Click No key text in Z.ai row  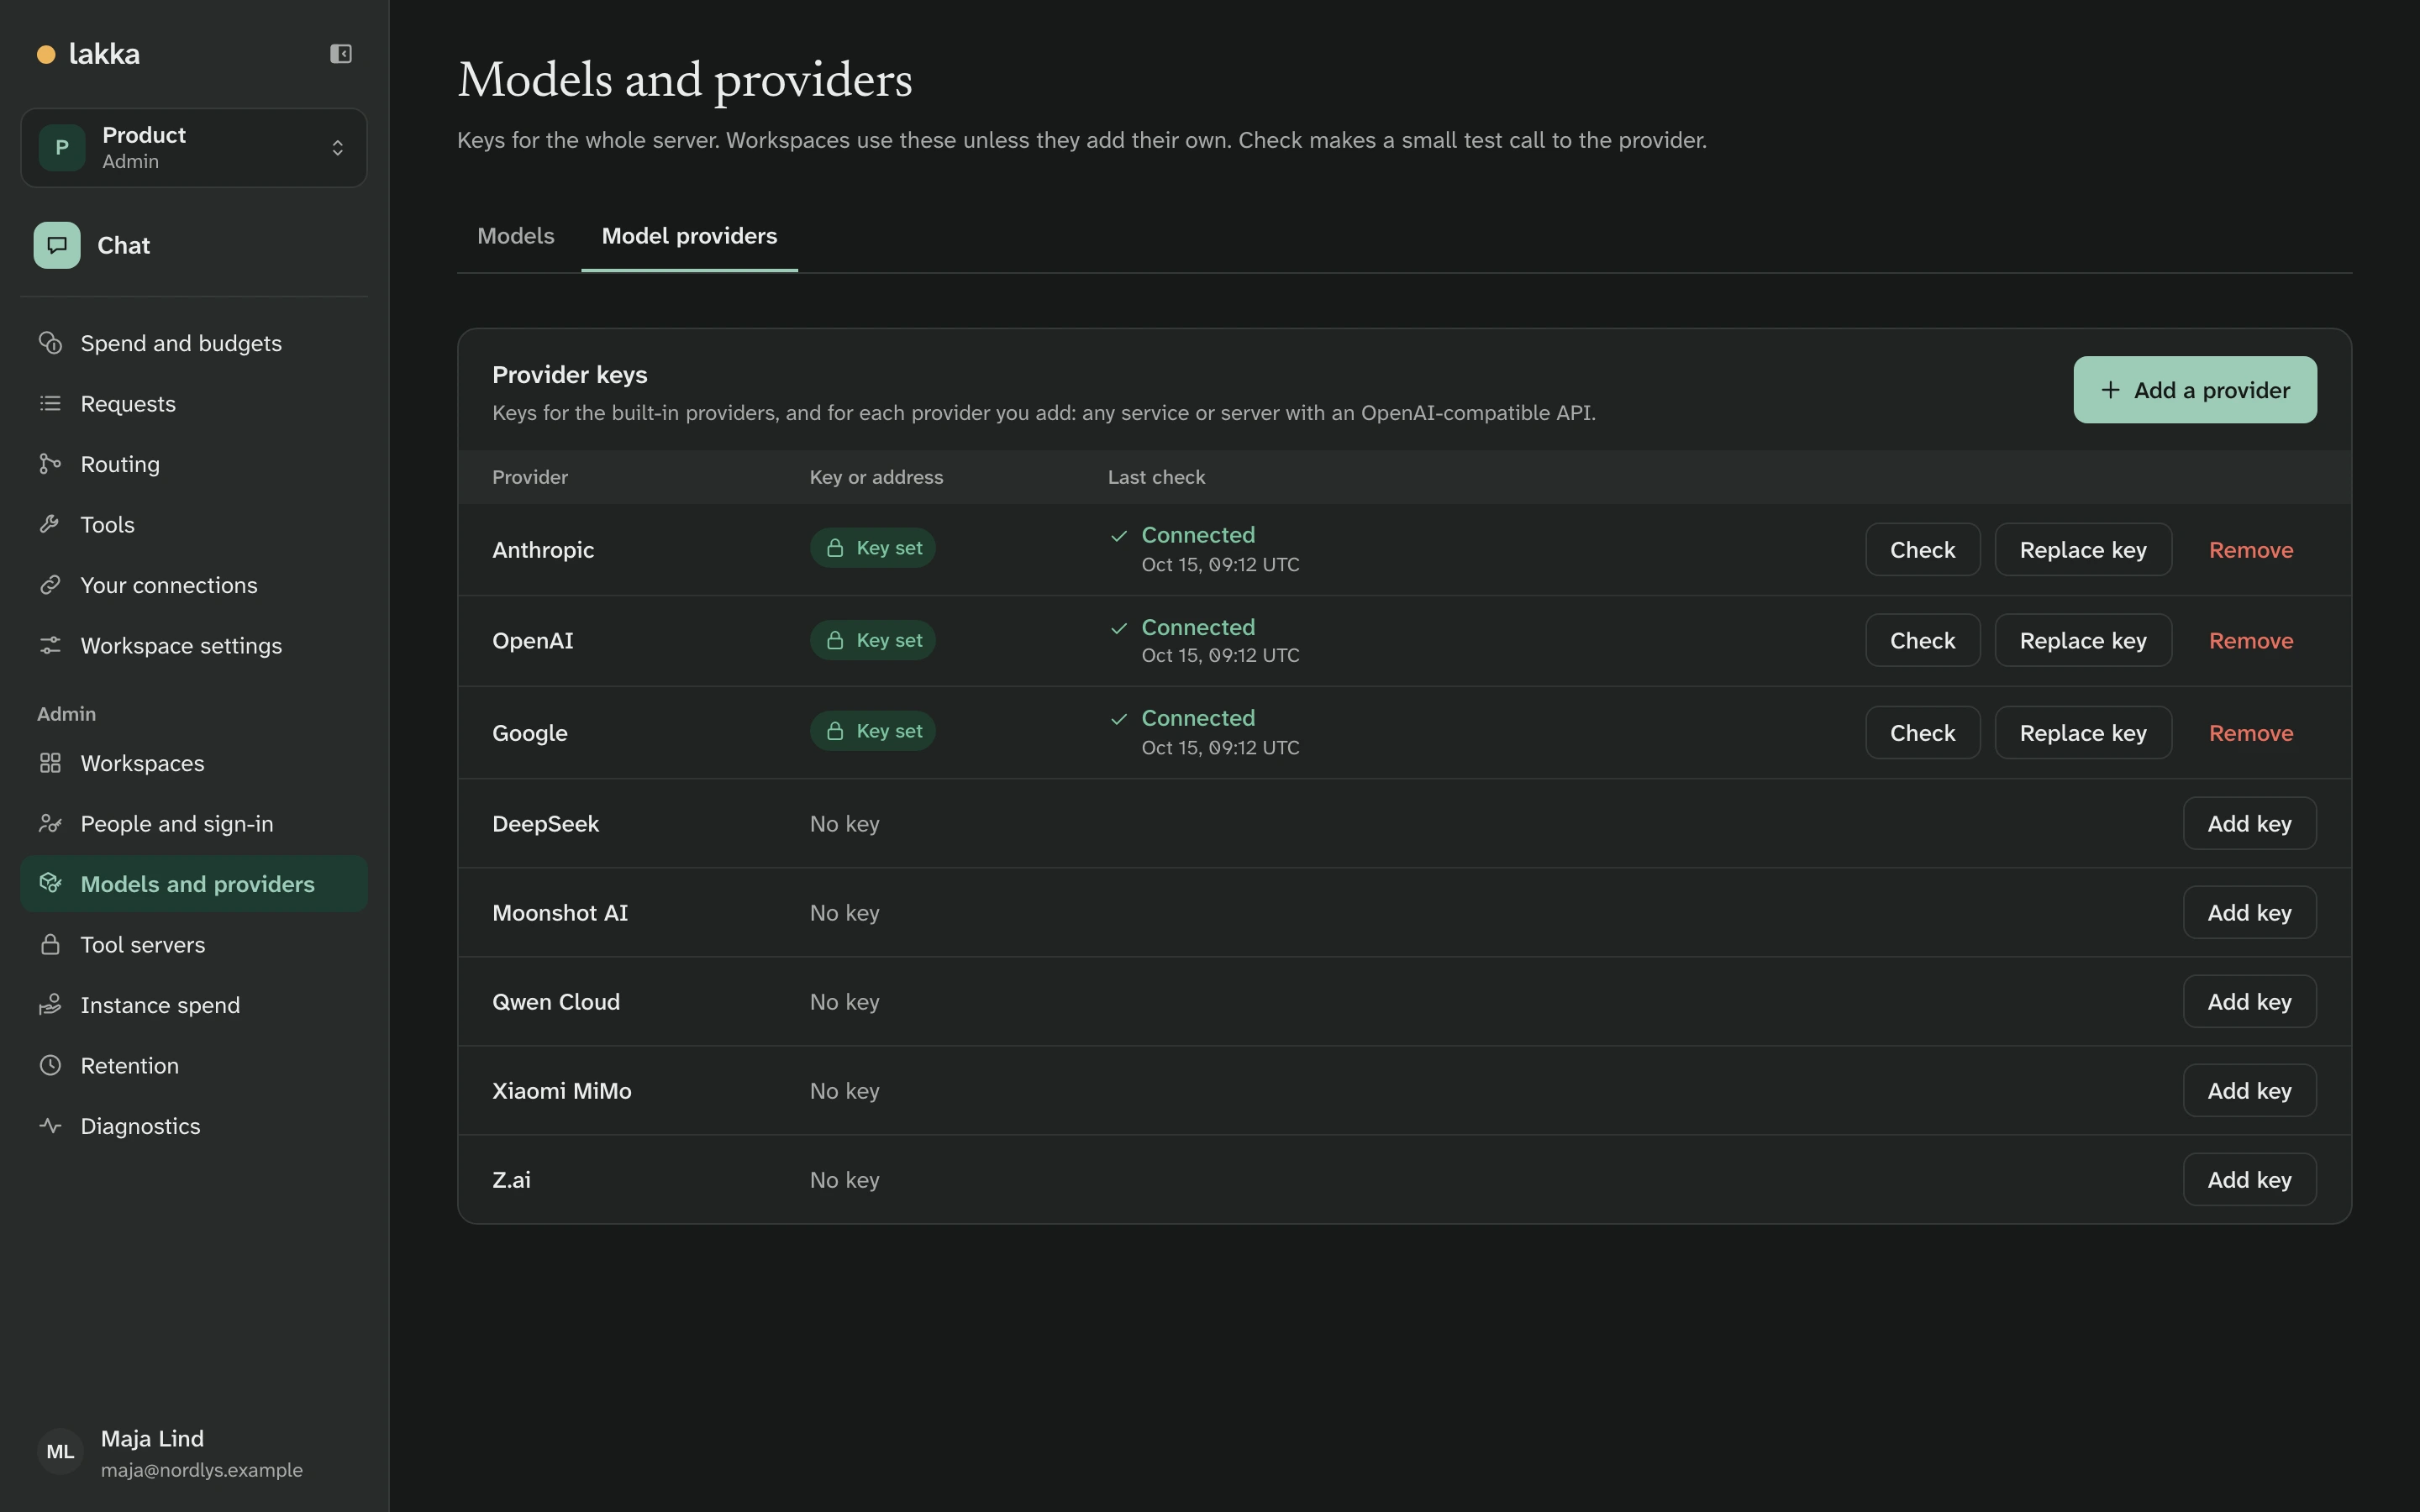coord(845,1180)
